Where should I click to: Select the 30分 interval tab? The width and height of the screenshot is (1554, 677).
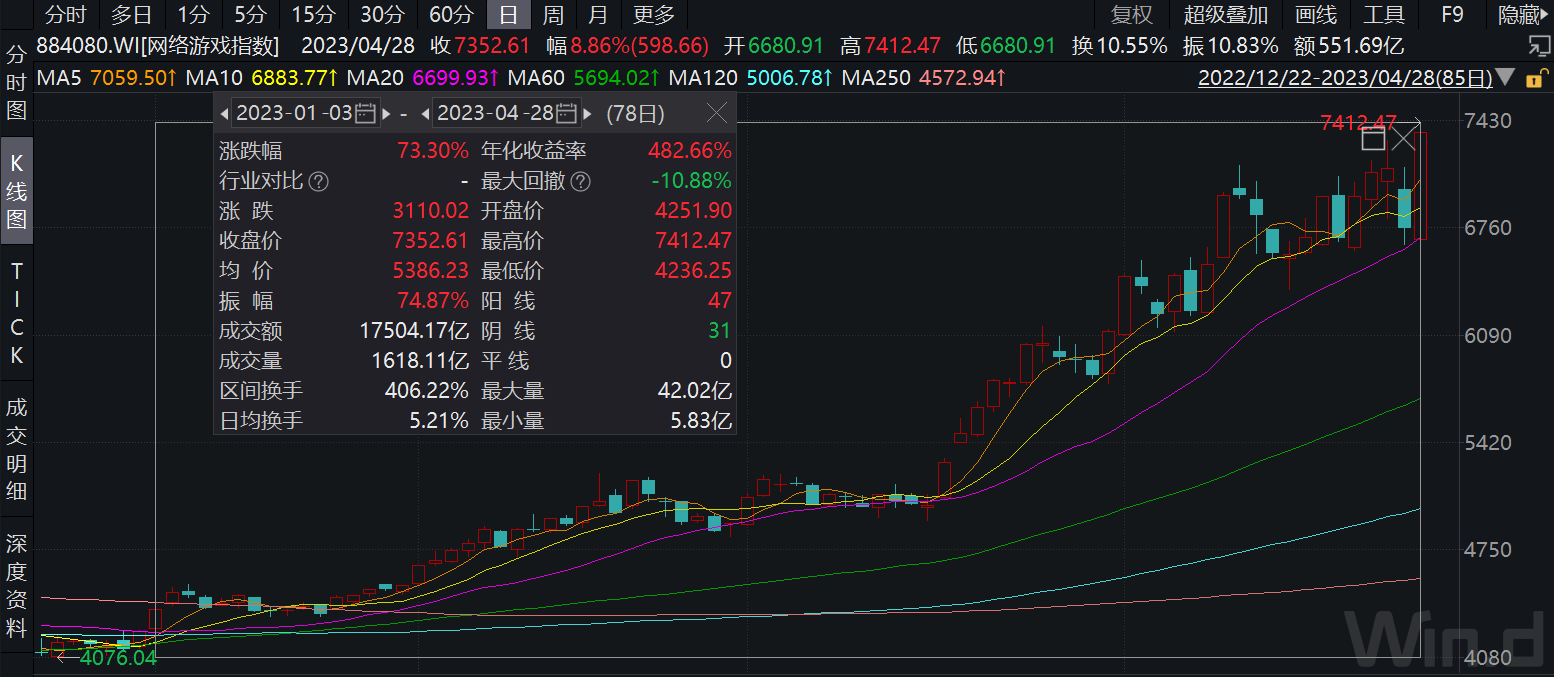tap(383, 14)
